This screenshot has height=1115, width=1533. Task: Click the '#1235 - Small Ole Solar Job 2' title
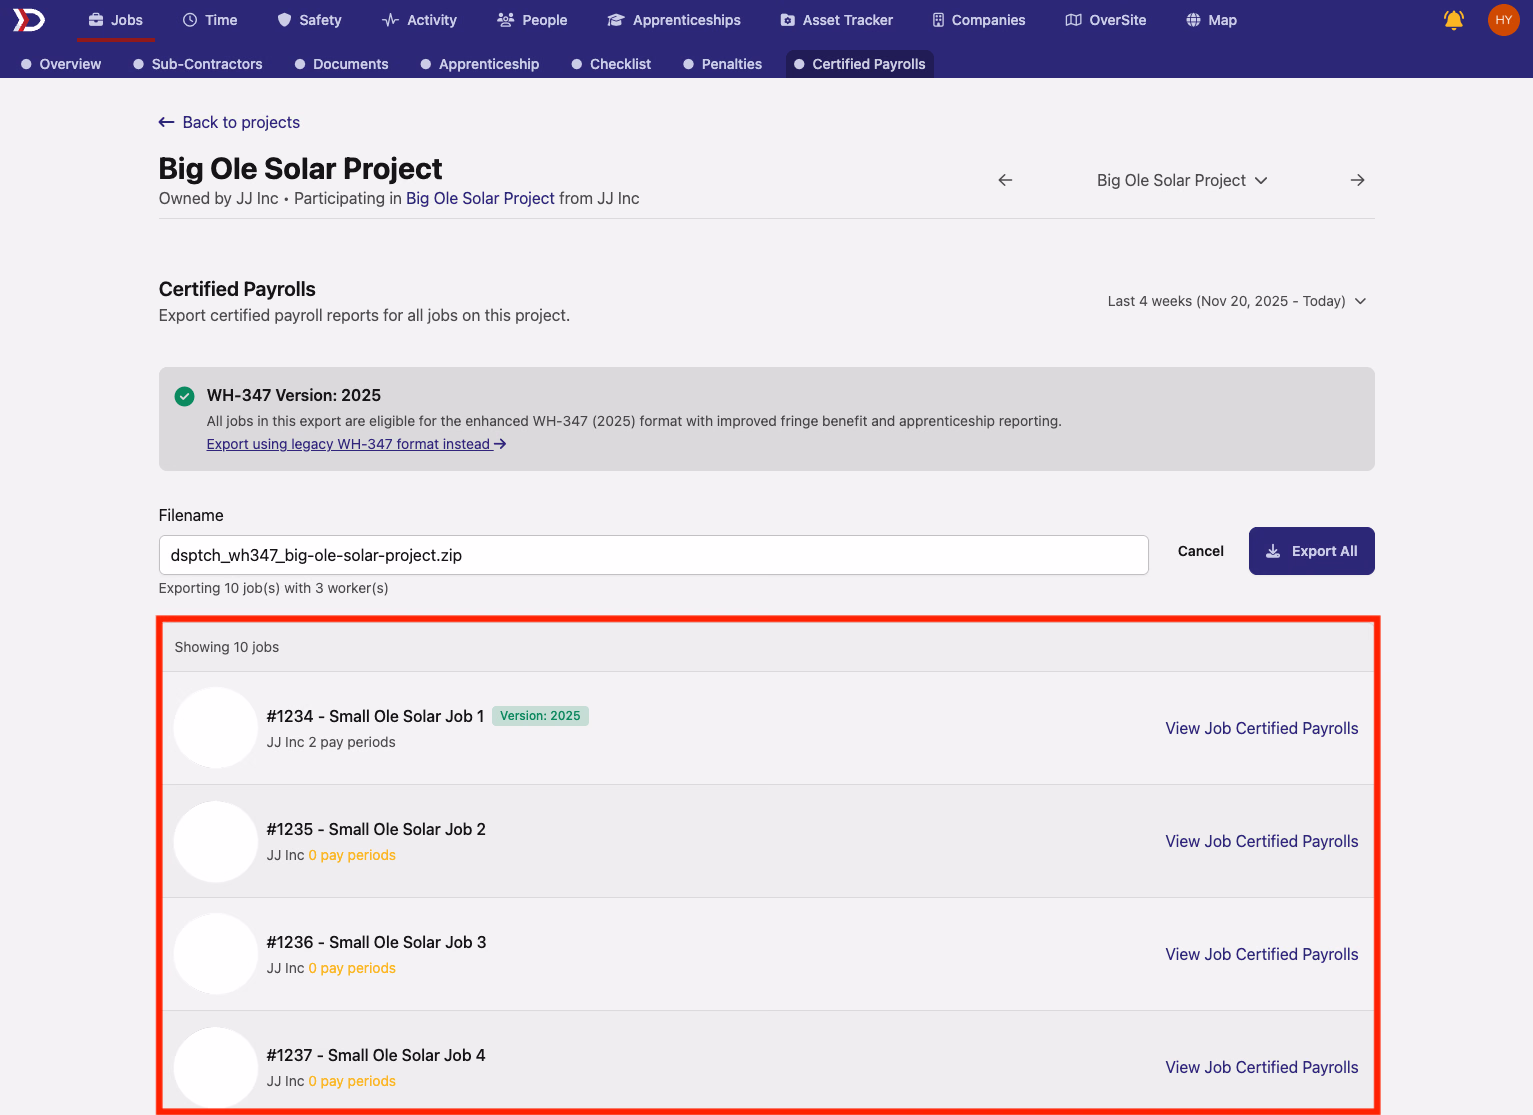(376, 829)
